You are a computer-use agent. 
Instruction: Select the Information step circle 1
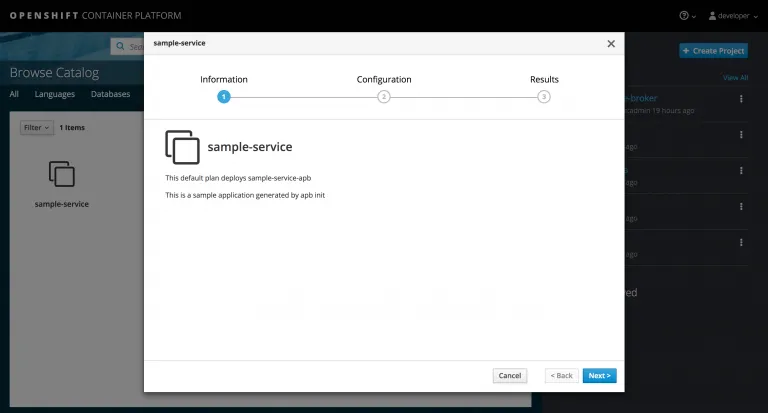coord(224,97)
